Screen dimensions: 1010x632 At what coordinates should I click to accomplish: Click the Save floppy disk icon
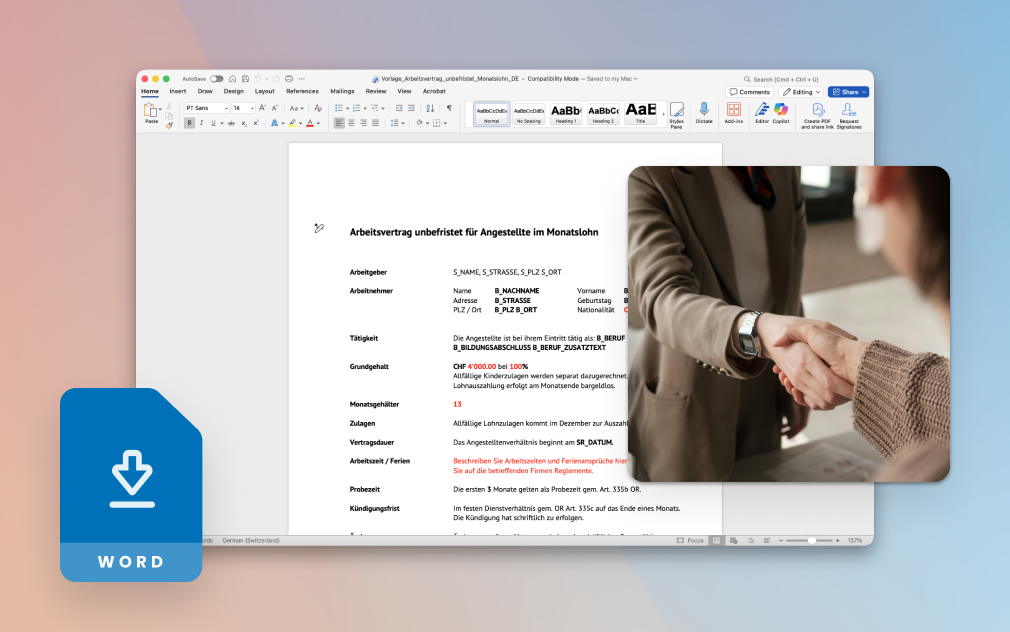[x=245, y=79]
